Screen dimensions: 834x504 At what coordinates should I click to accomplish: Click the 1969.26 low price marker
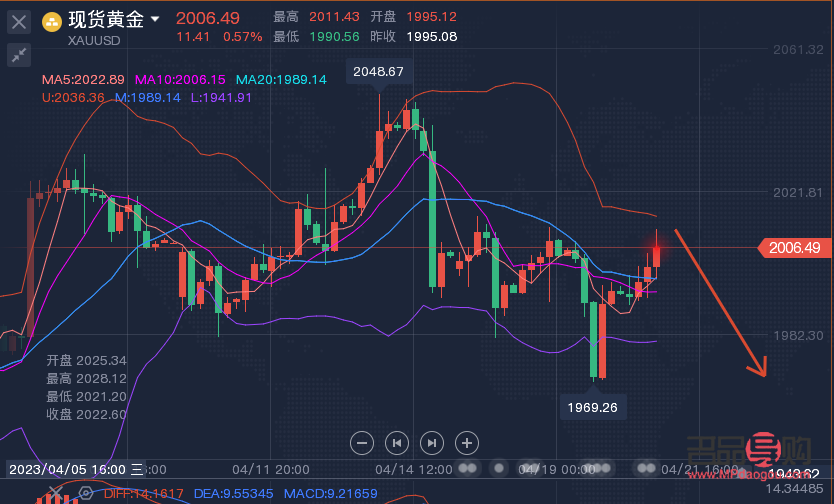coord(593,408)
